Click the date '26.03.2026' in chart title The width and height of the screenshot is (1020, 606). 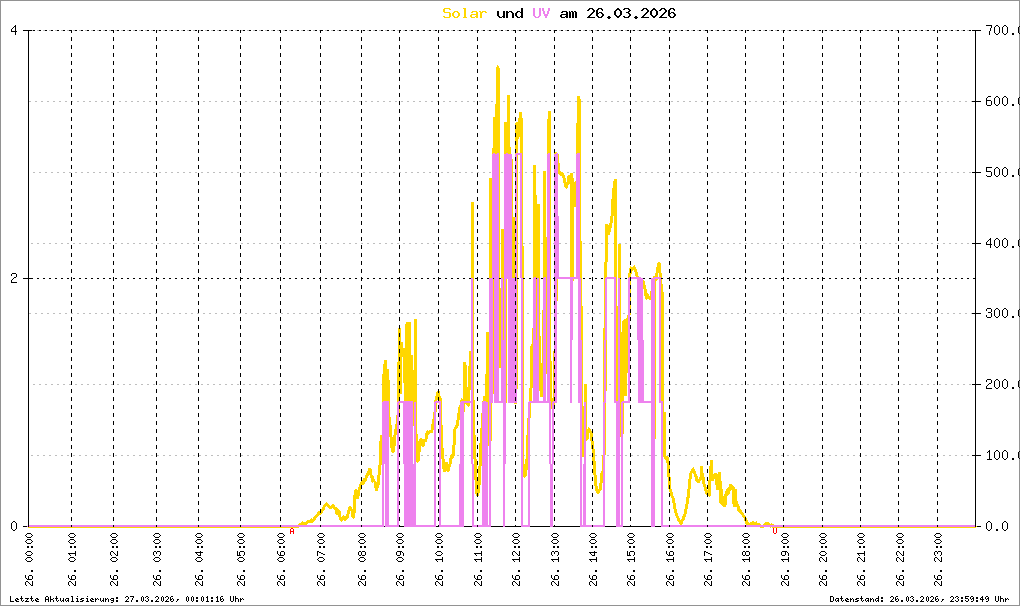pyautogui.click(x=631, y=13)
